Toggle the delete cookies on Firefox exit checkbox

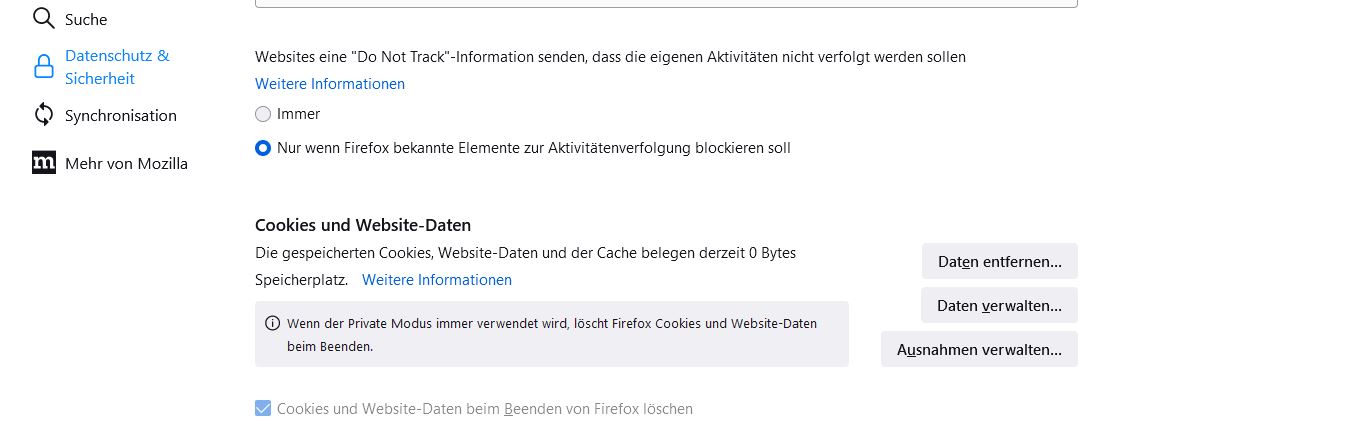pos(263,408)
